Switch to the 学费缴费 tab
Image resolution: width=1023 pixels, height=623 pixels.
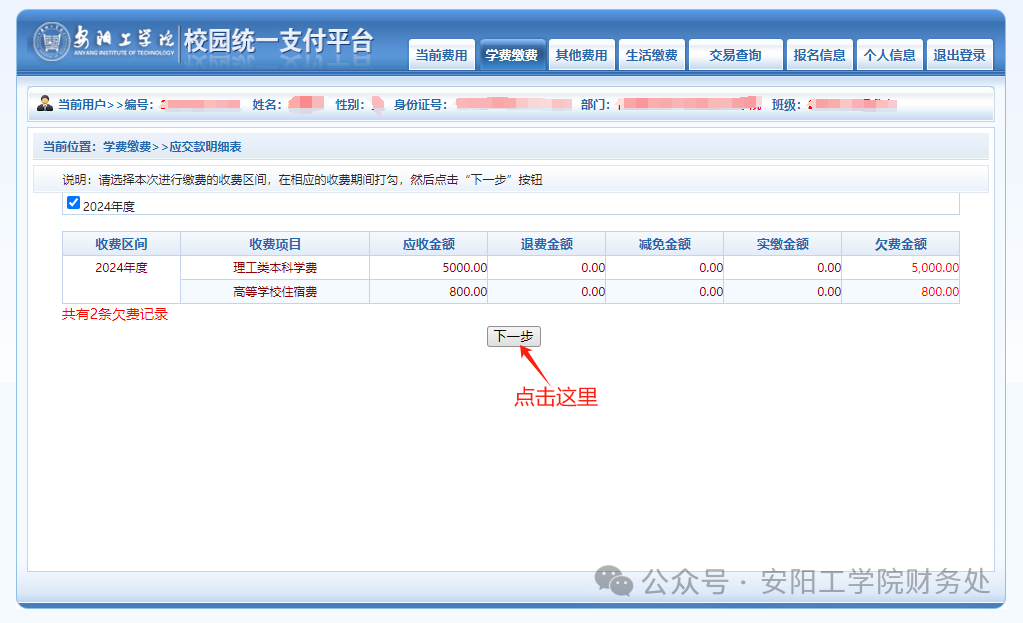tap(511, 56)
